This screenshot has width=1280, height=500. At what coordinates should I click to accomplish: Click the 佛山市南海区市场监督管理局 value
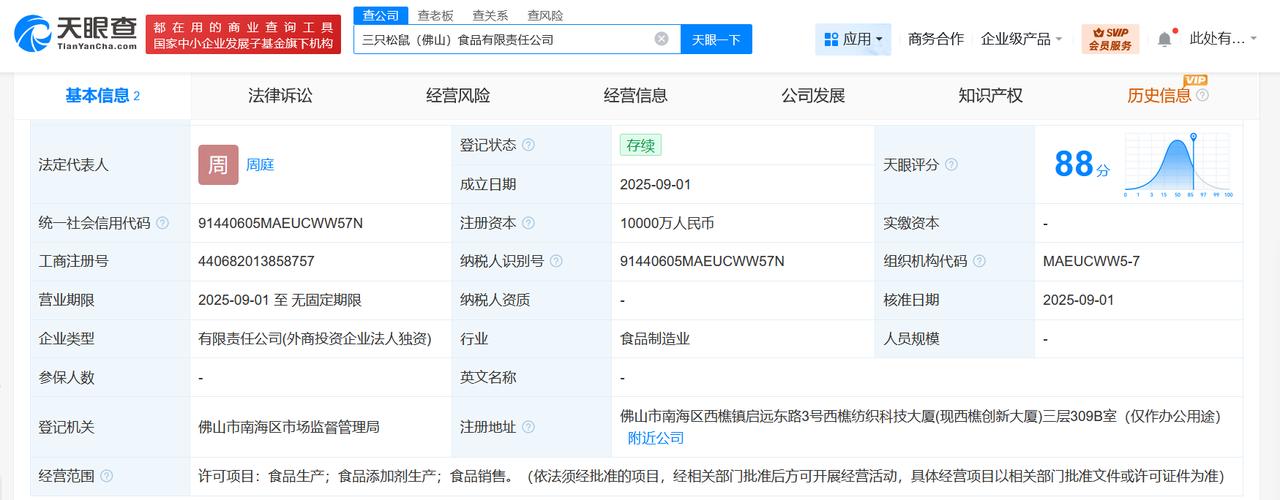click(289, 427)
